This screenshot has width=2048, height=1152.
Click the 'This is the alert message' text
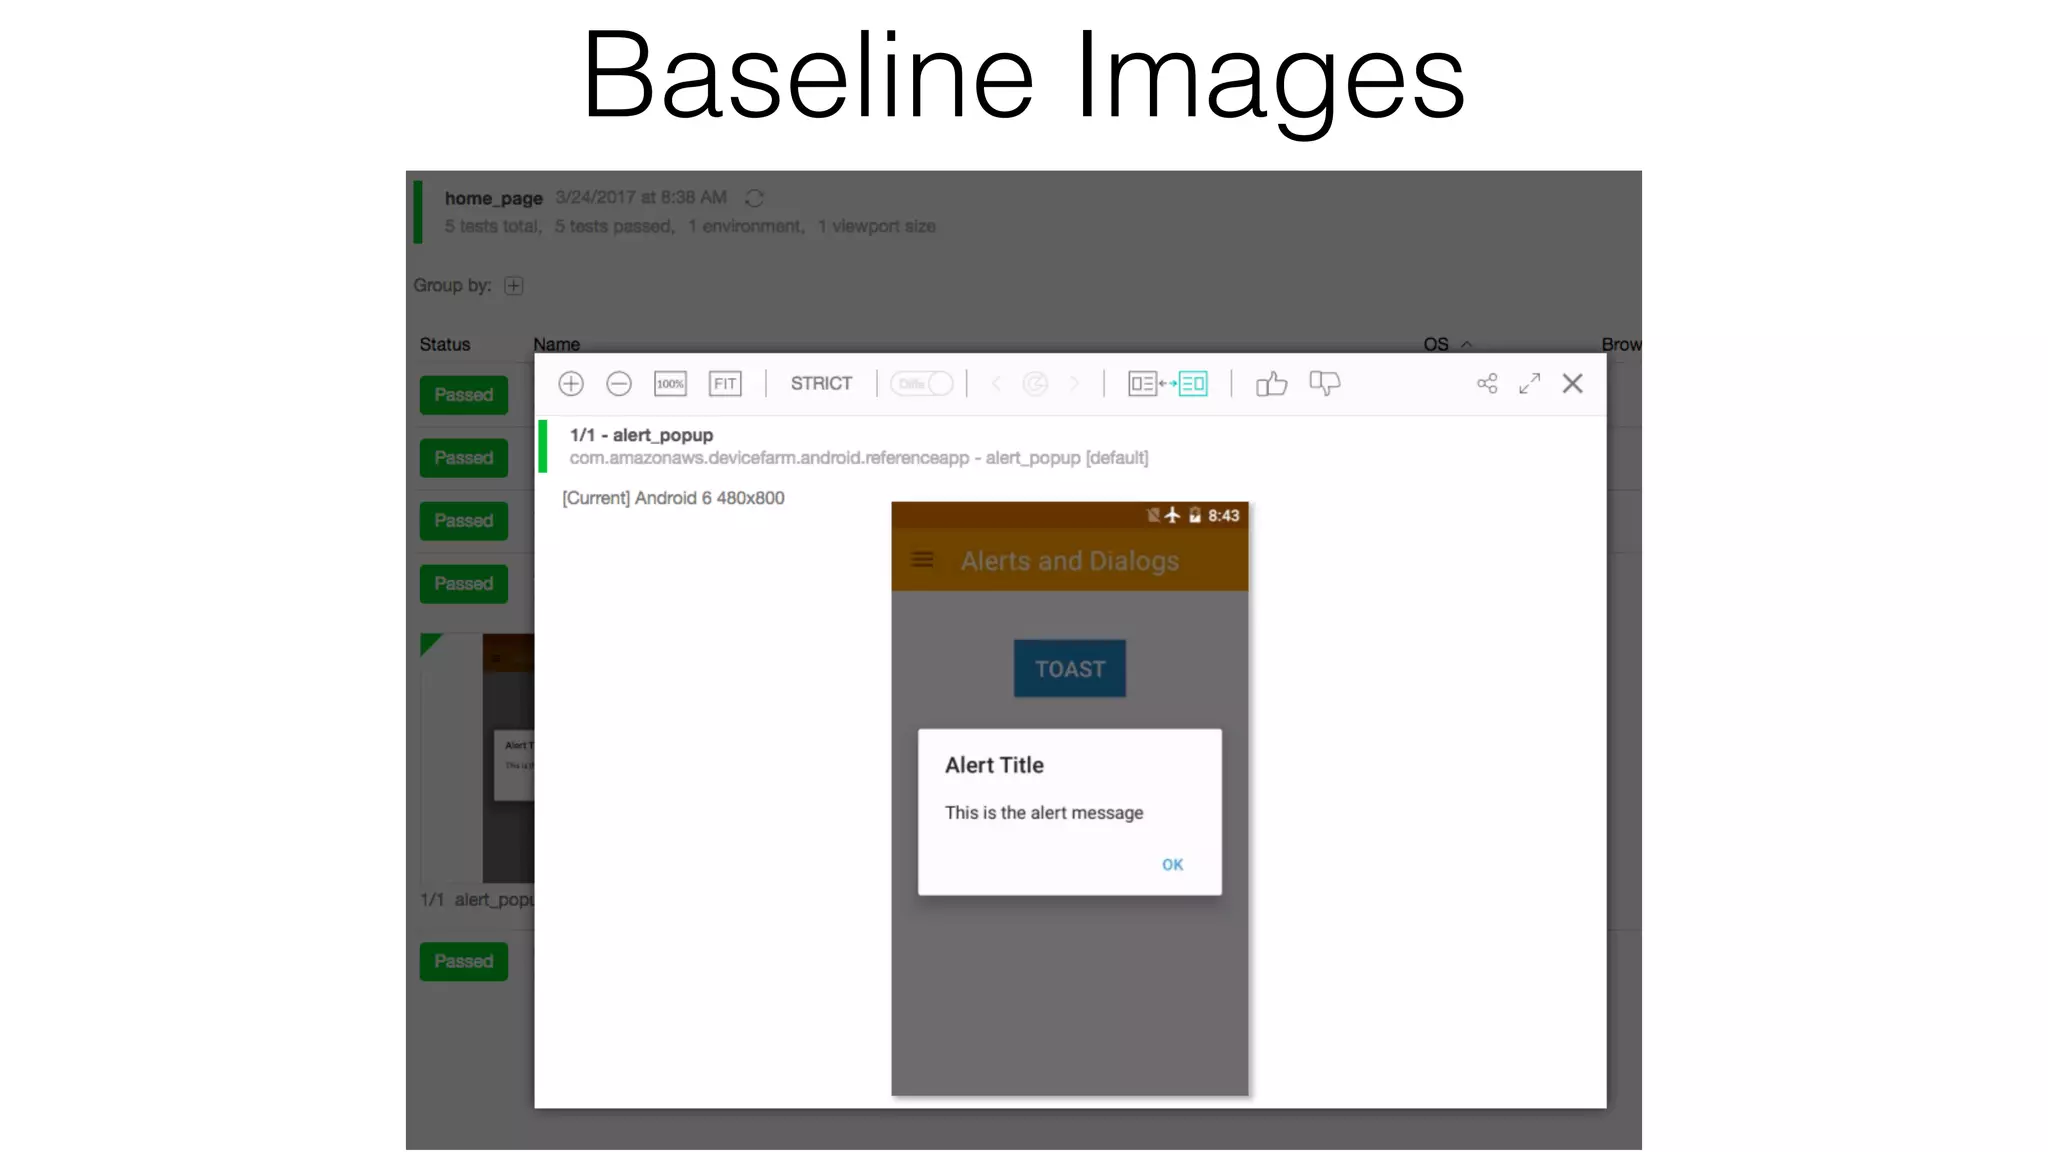coord(1044,813)
